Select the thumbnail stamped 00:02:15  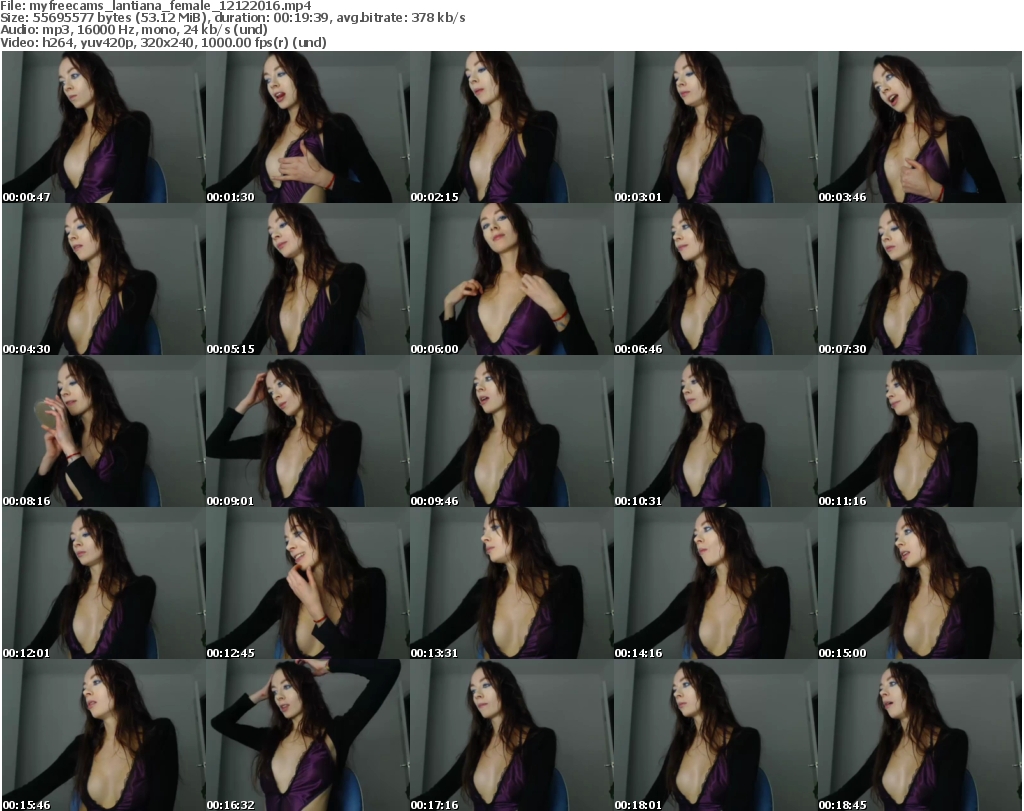coord(511,127)
